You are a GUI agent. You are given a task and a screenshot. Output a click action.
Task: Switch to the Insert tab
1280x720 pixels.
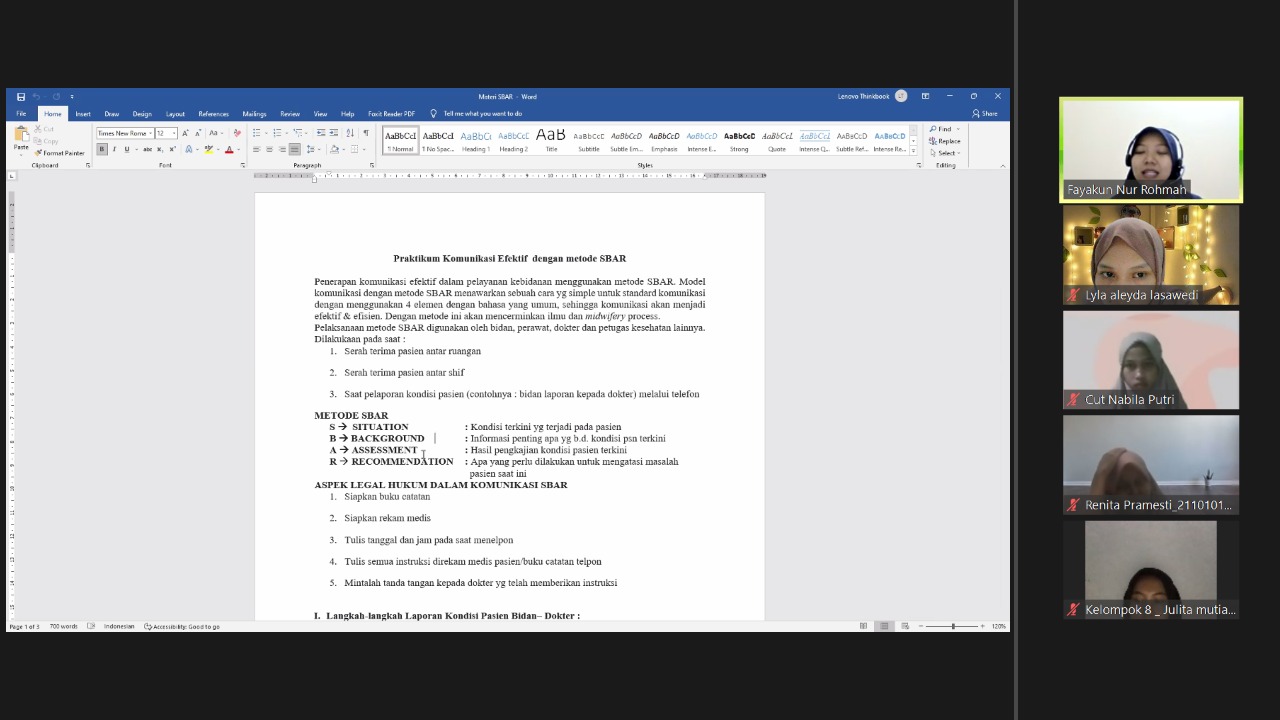83,114
